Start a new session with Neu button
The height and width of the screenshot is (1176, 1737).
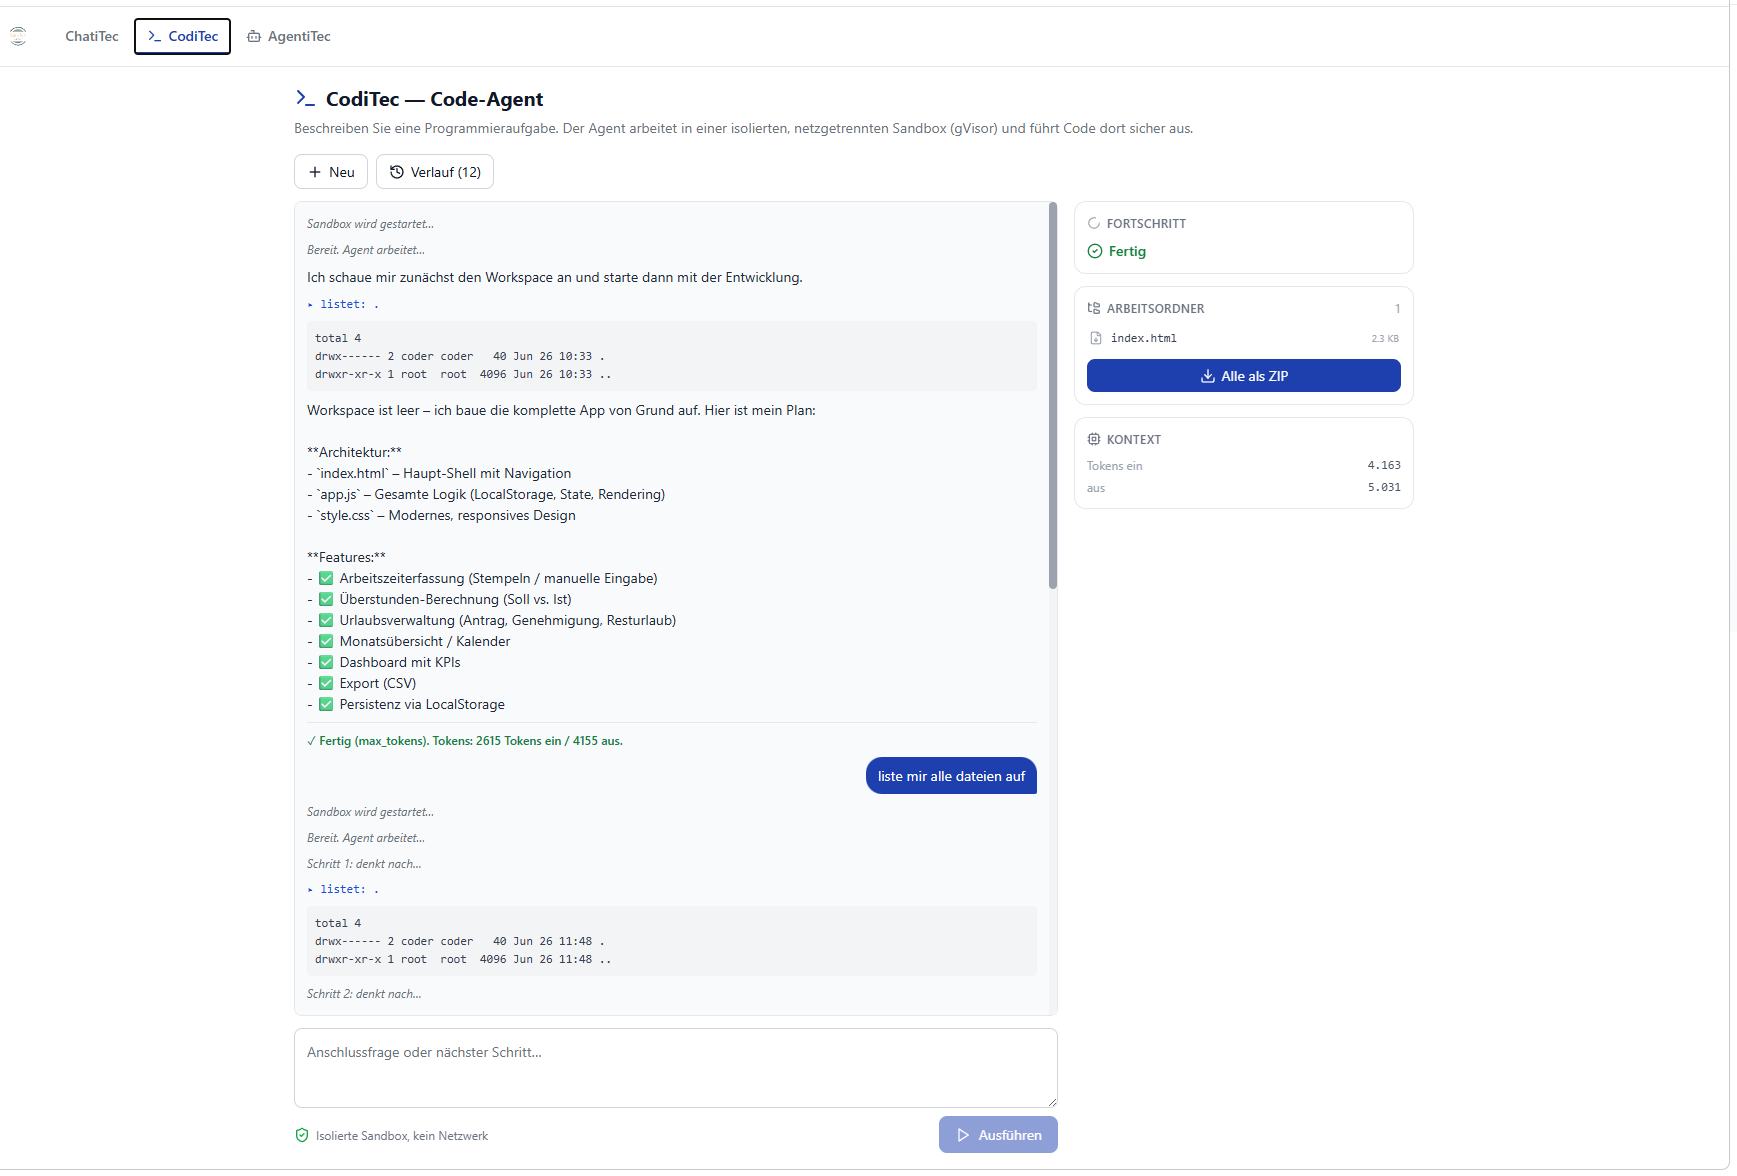point(331,172)
